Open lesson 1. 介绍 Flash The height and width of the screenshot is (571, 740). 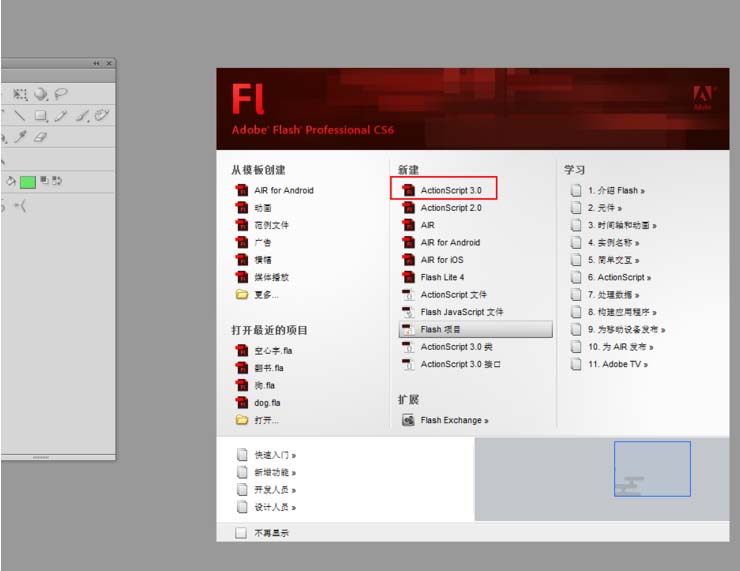(x=607, y=190)
